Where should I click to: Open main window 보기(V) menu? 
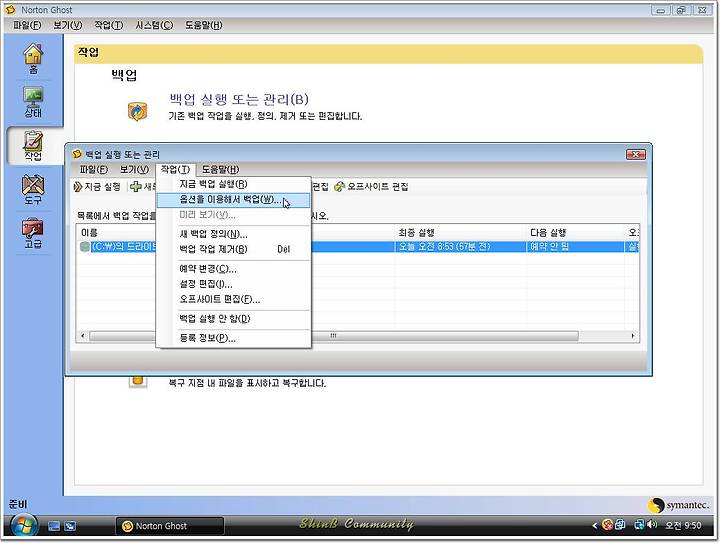point(68,25)
